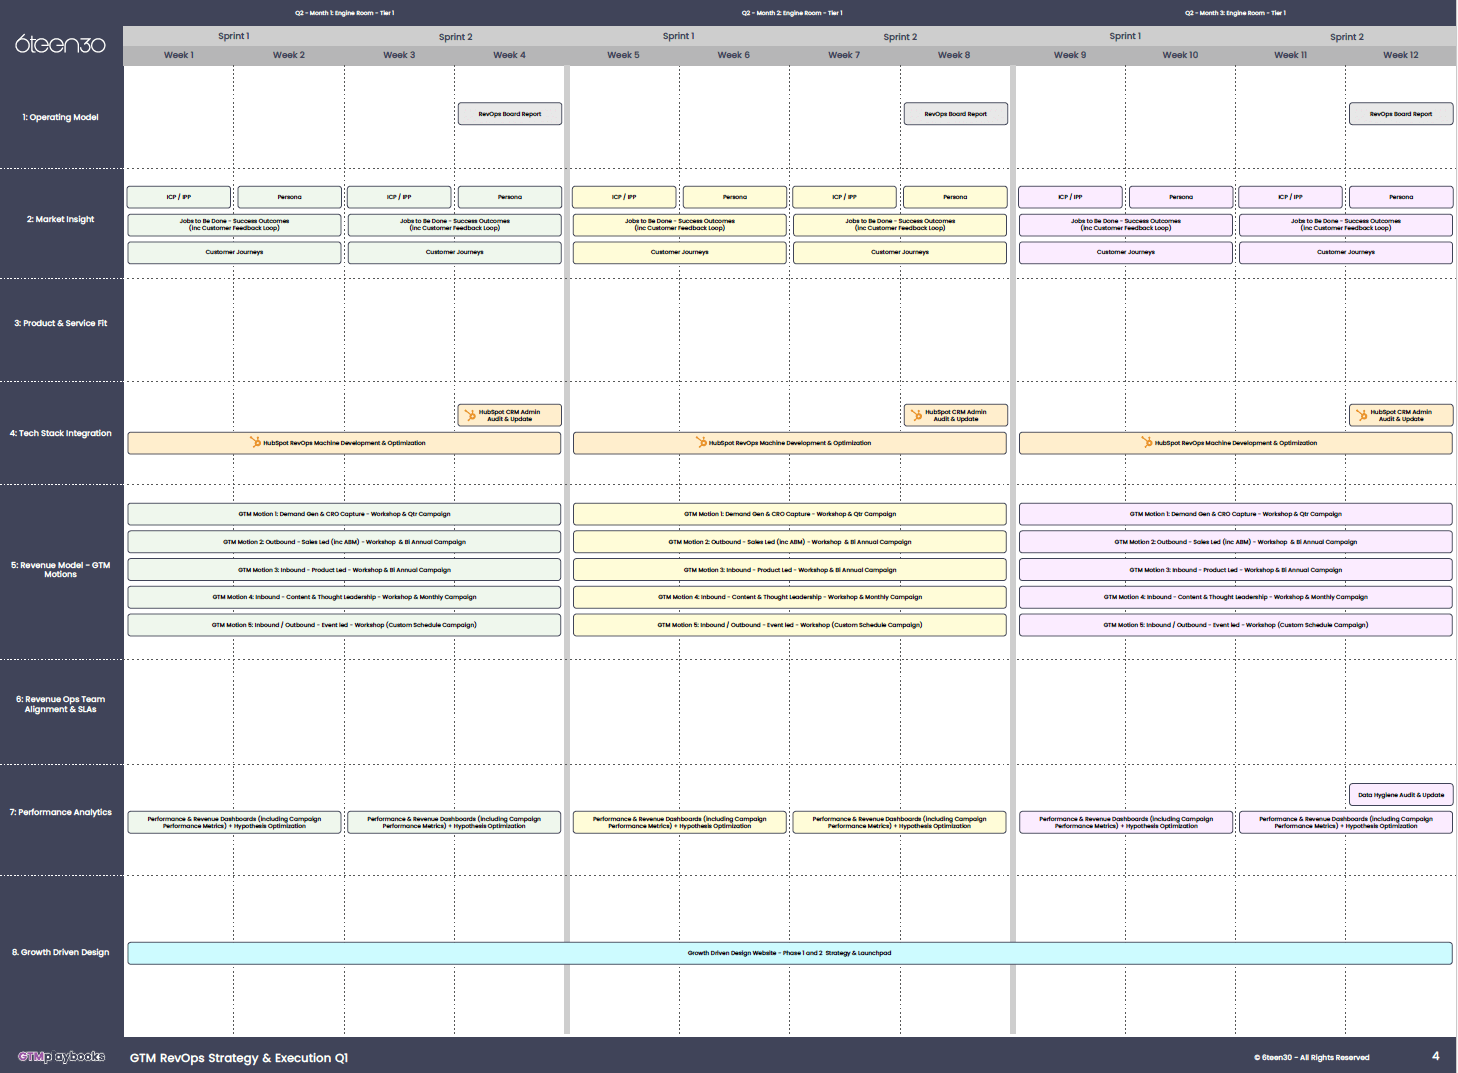Open the RevOps Board Report card in Week 12
Viewport: 1458px width, 1073px height.
[x=1401, y=114]
